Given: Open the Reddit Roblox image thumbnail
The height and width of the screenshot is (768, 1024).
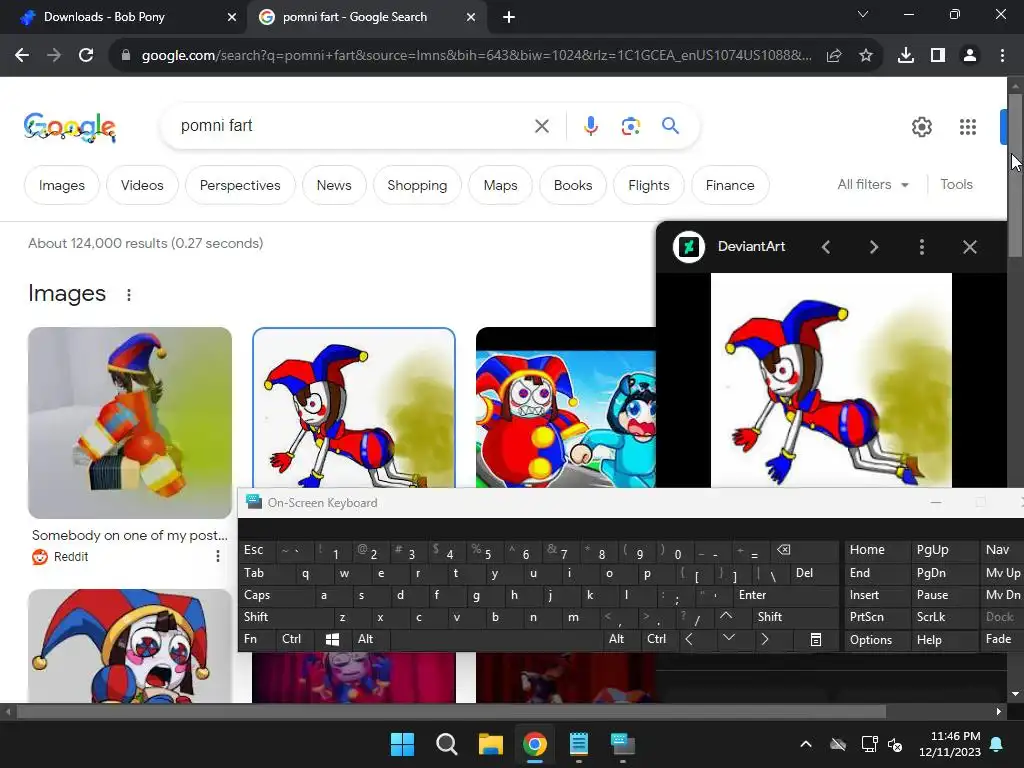Looking at the screenshot, I should (130, 423).
